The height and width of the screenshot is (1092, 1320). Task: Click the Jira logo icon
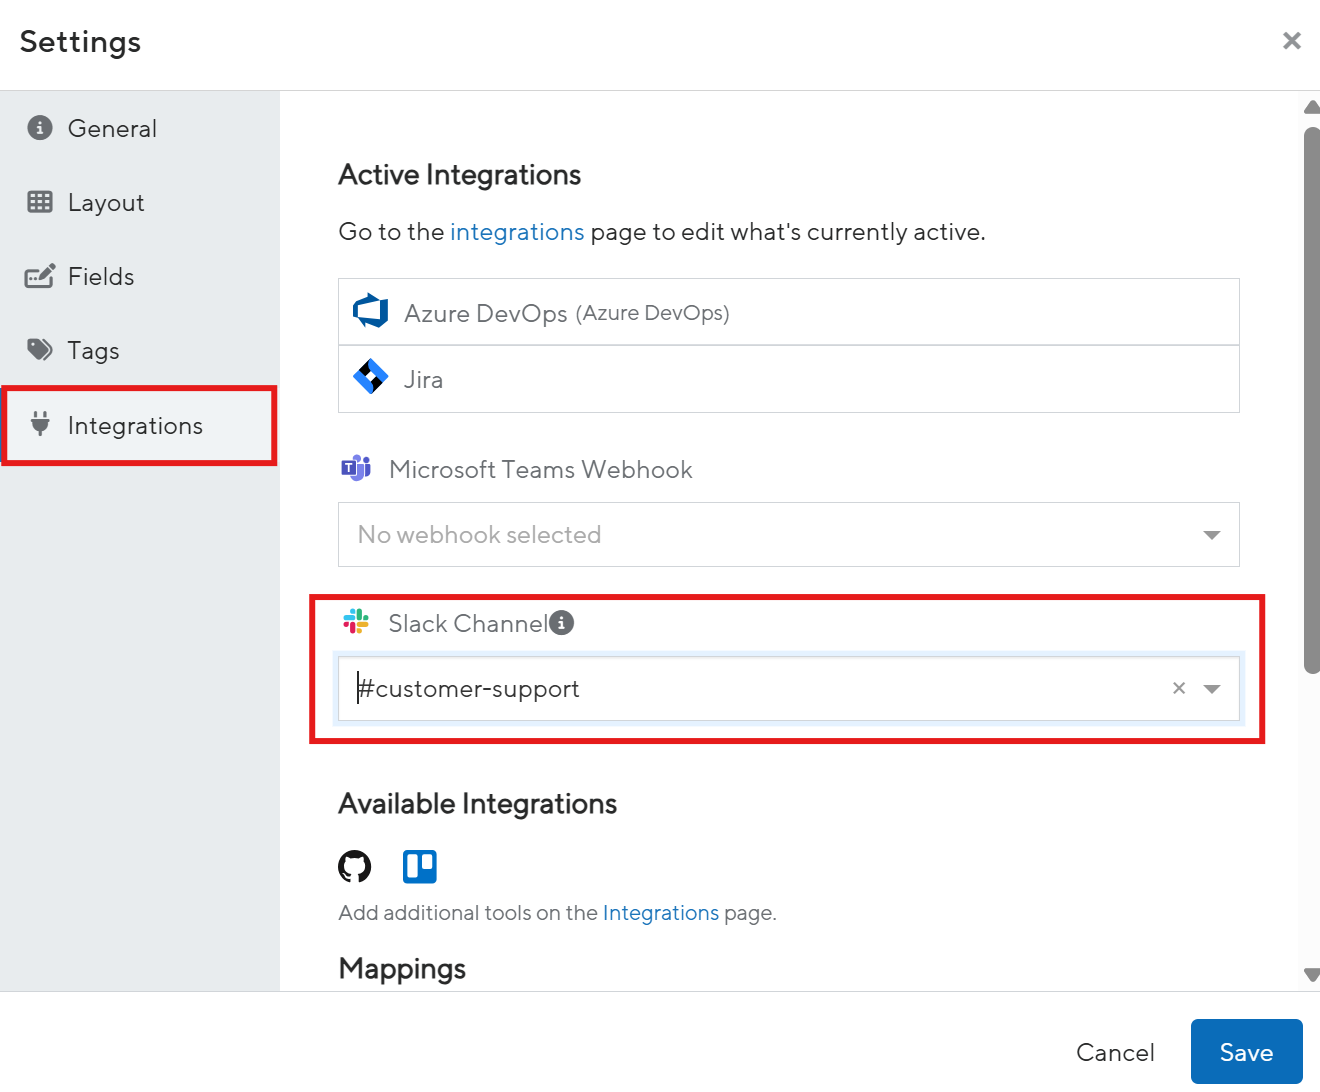click(370, 378)
